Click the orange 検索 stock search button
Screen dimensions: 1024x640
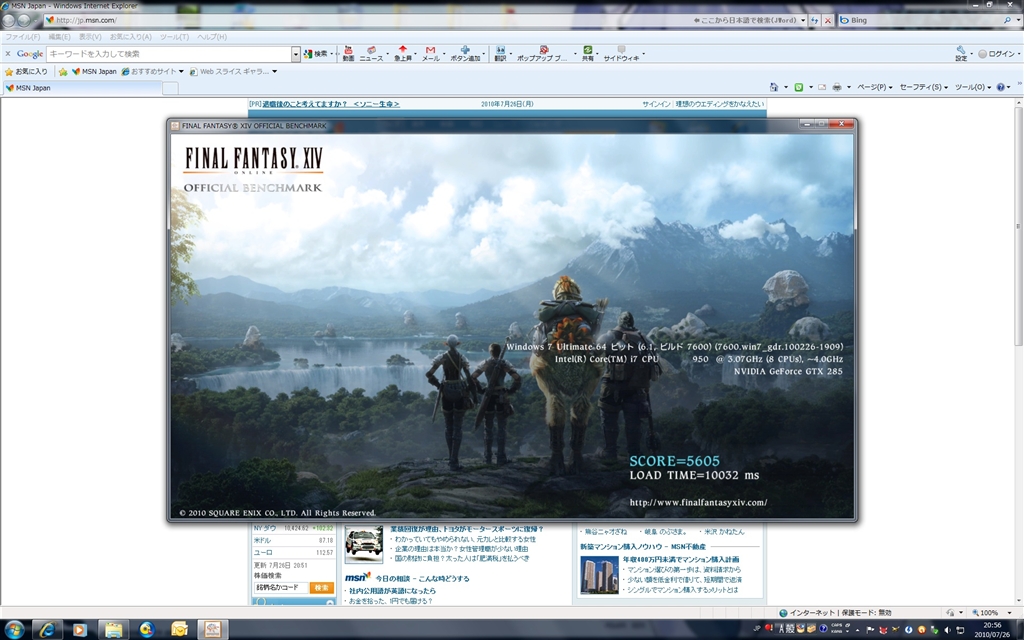pyautogui.click(x=321, y=588)
